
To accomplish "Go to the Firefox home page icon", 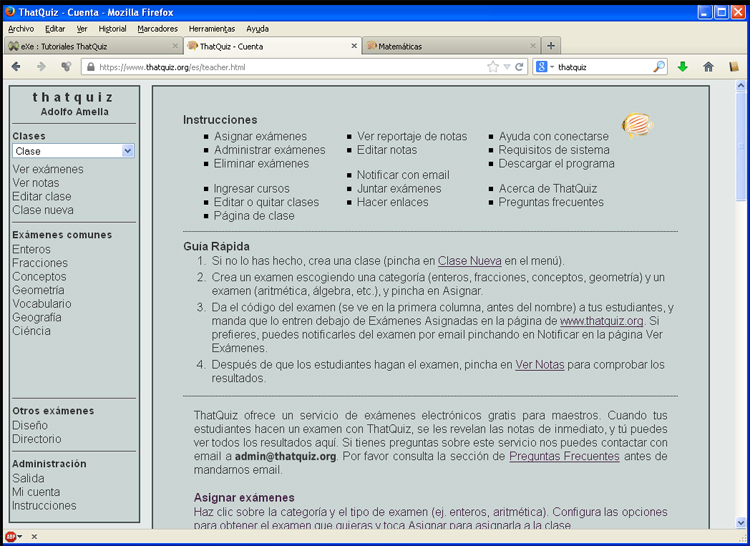I will point(708,67).
